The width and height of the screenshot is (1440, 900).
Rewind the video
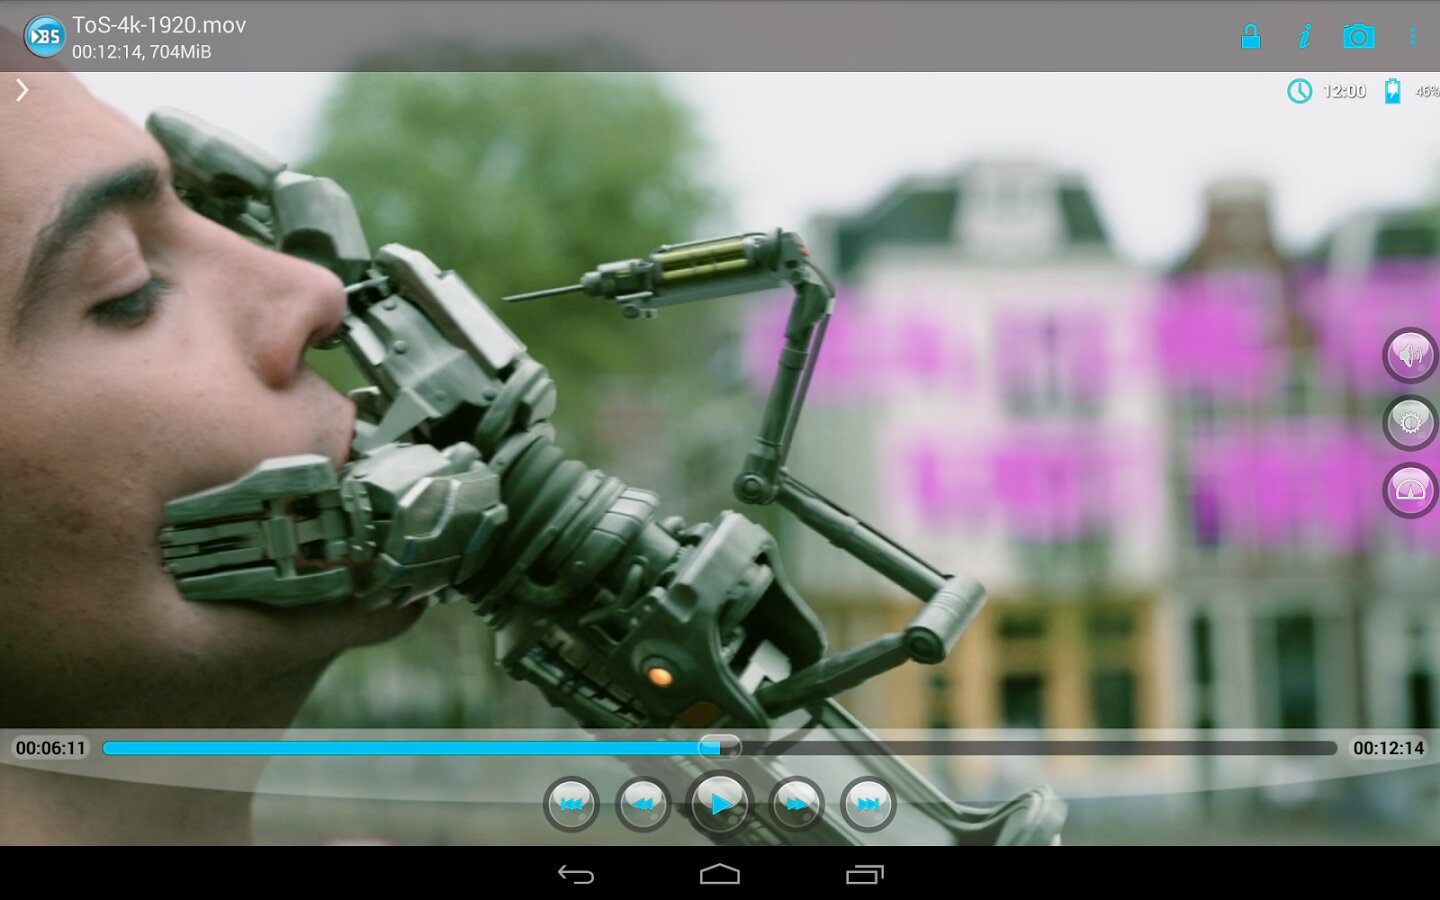643,804
